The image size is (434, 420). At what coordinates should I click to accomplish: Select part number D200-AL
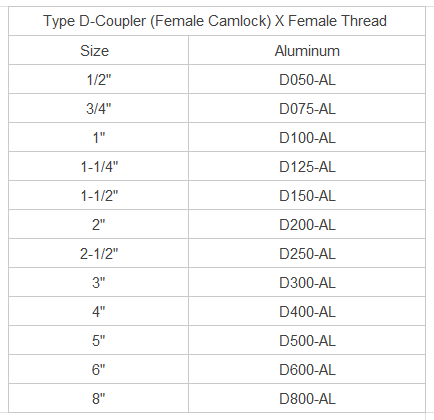click(307, 225)
